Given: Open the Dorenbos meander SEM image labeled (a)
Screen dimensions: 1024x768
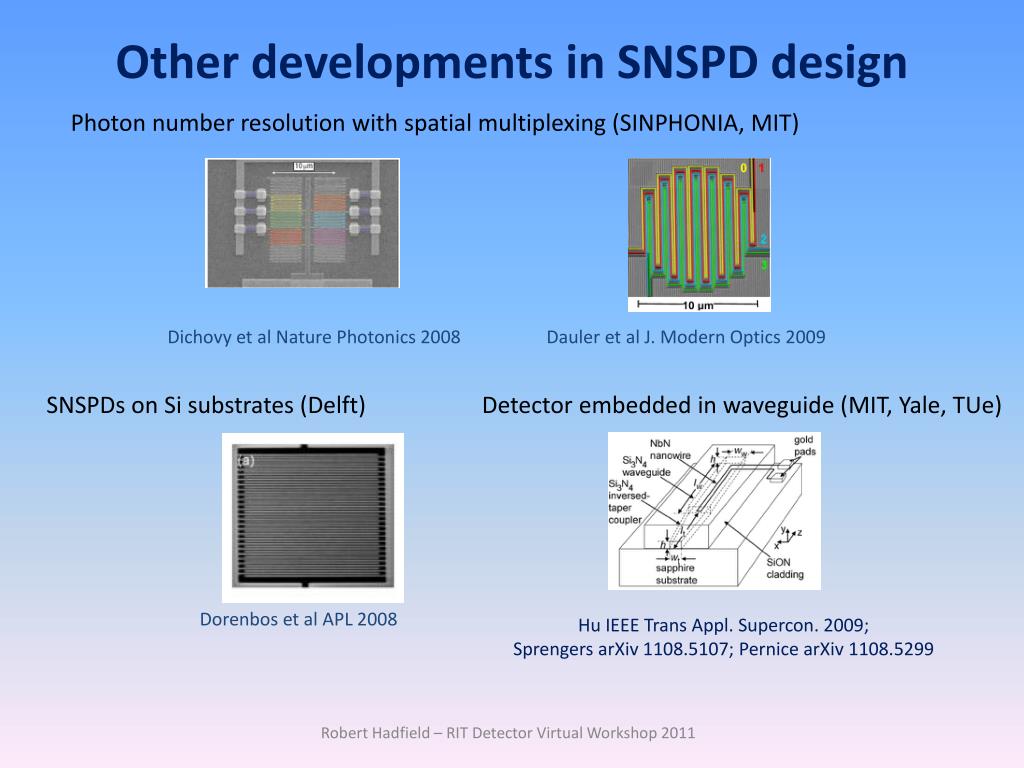Looking at the screenshot, I should [313, 517].
